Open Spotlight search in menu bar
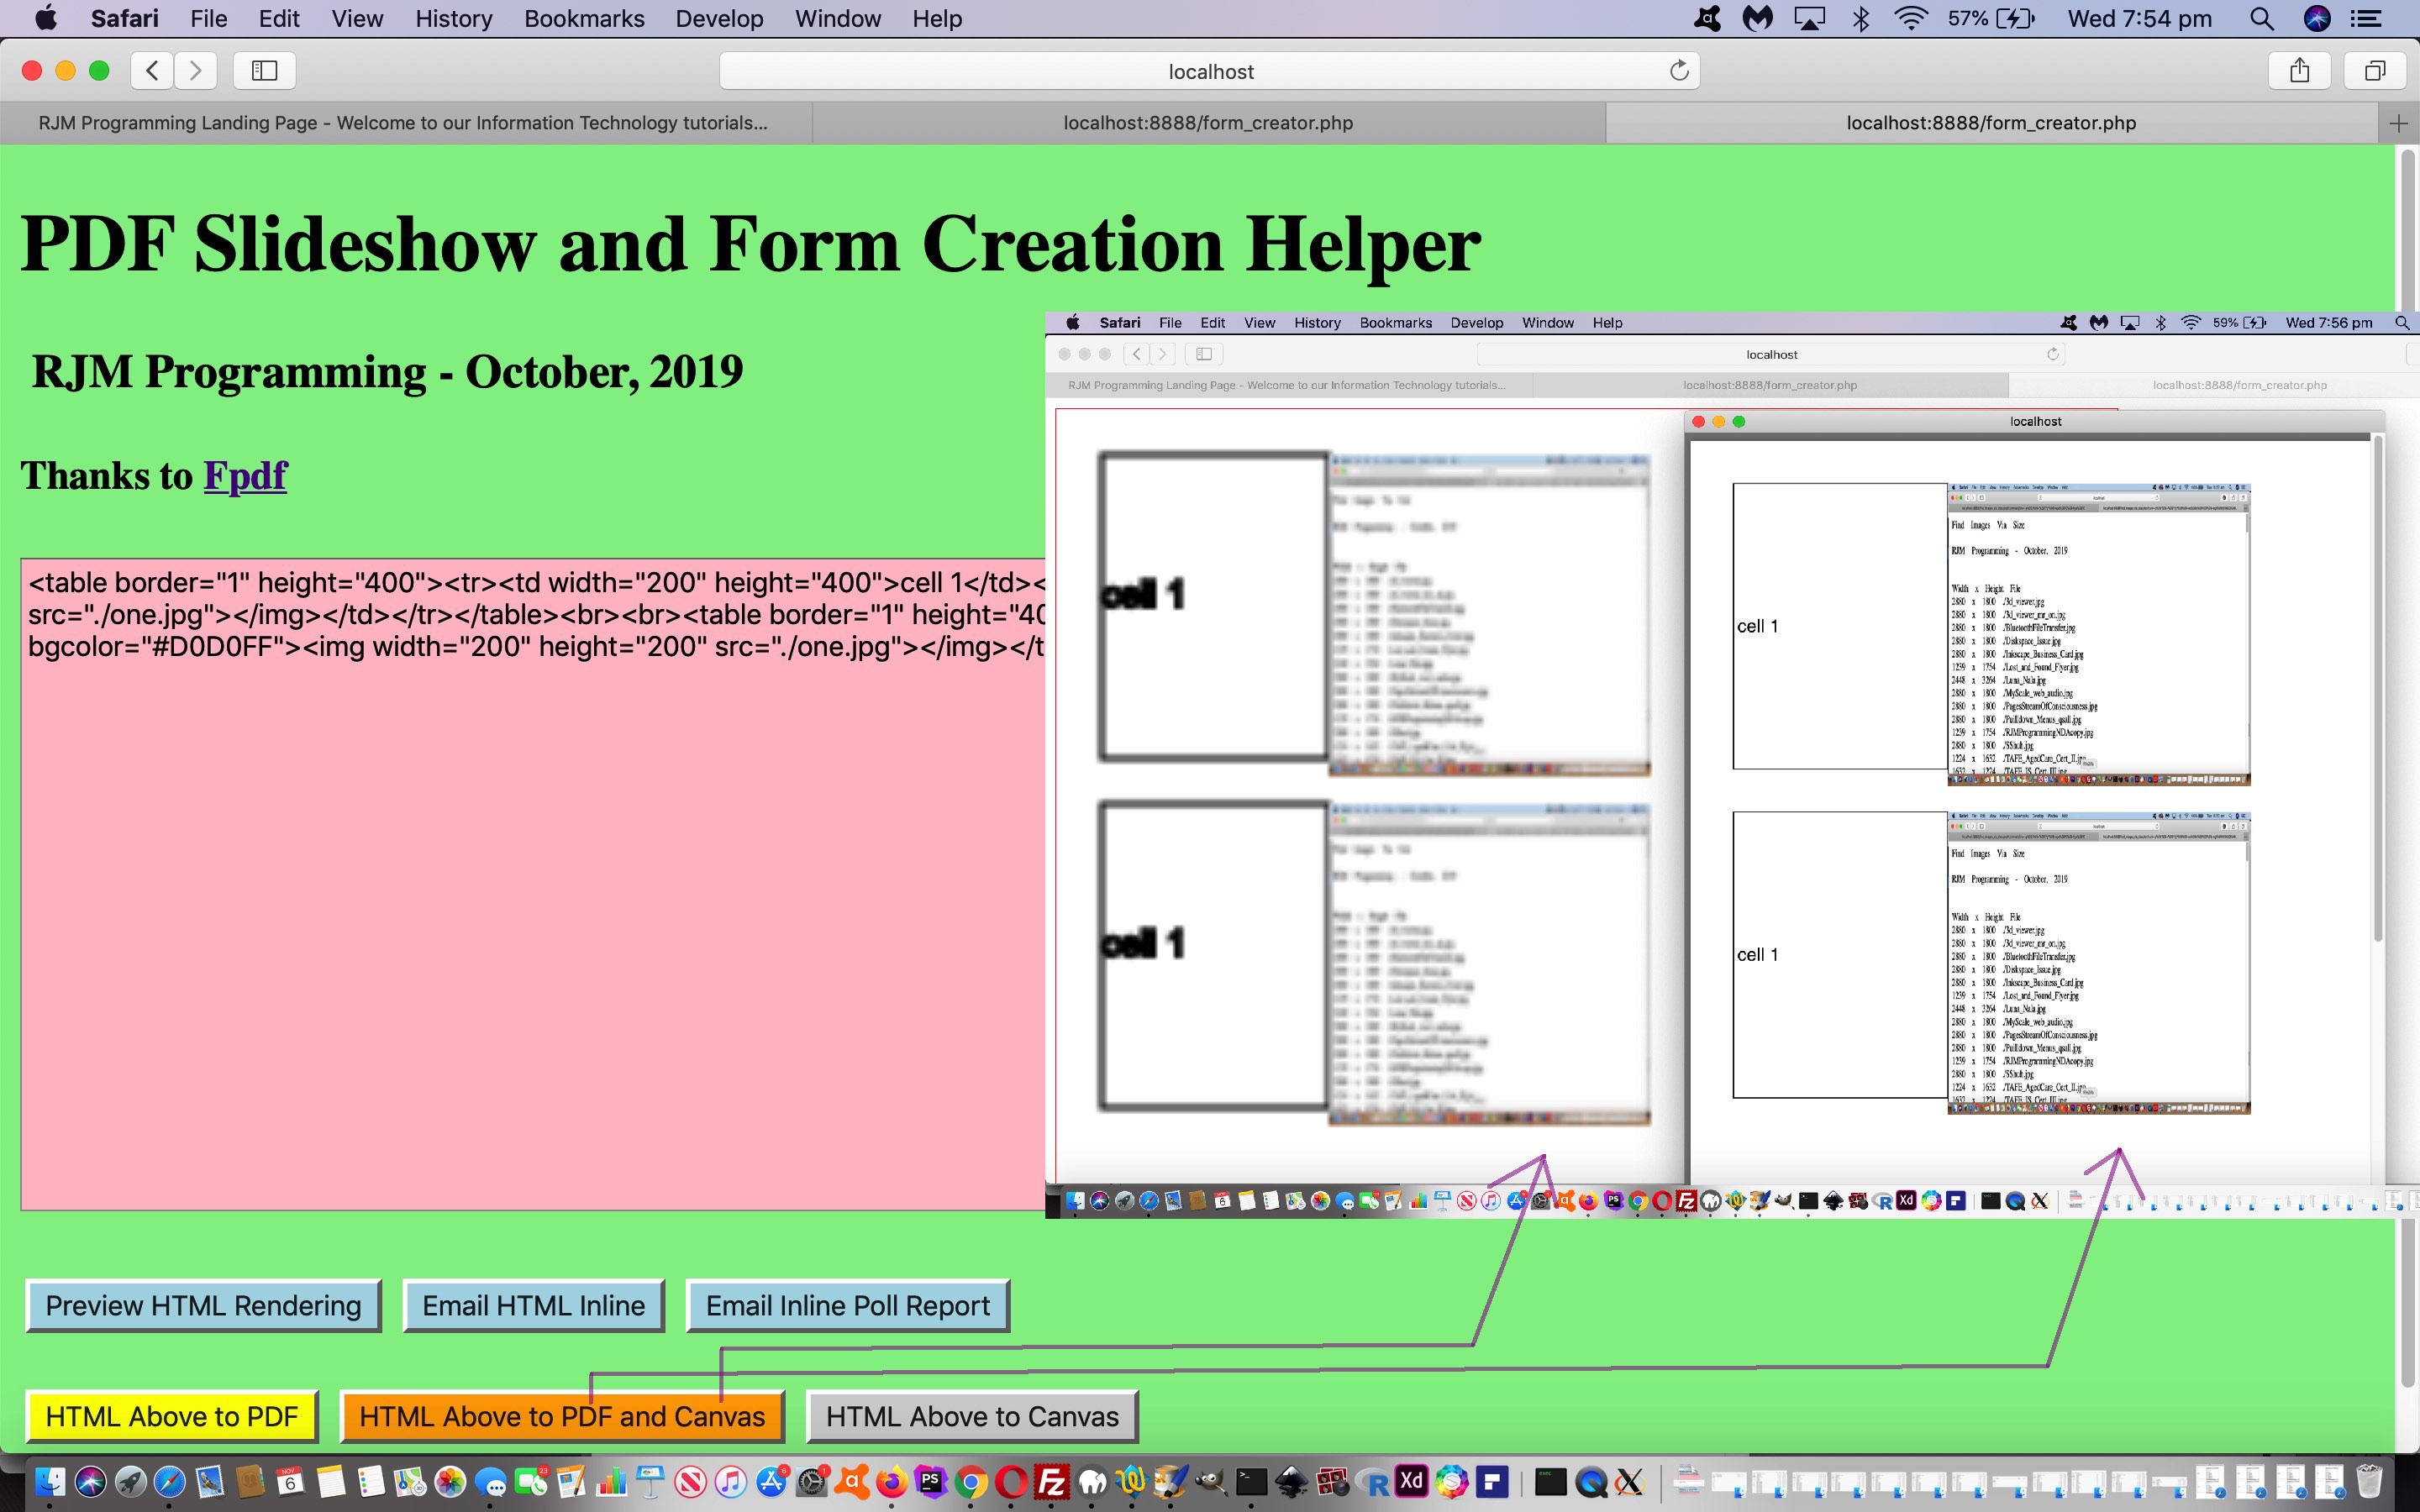 click(2261, 18)
